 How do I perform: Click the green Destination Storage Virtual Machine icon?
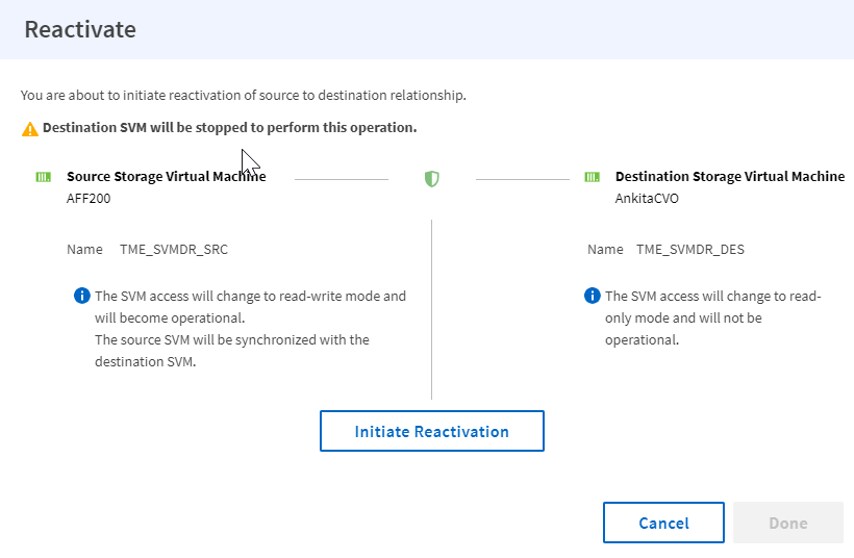592,177
